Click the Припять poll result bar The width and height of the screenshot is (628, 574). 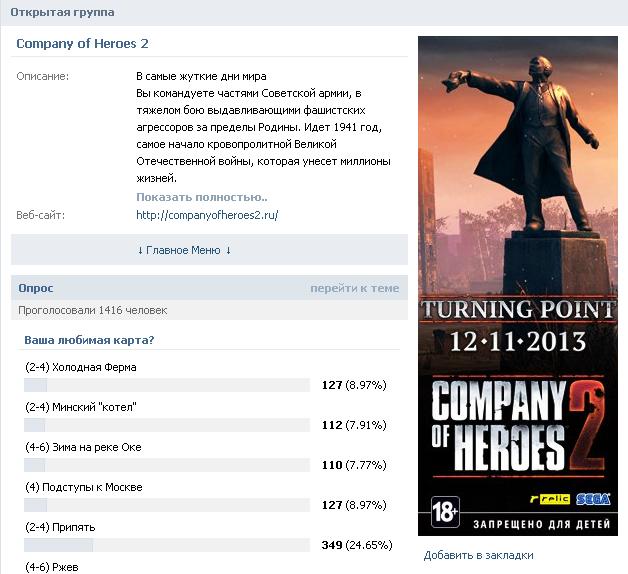[166, 545]
